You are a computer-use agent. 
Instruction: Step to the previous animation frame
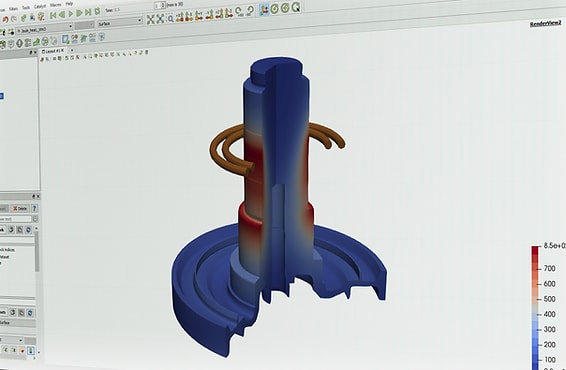pos(62,14)
